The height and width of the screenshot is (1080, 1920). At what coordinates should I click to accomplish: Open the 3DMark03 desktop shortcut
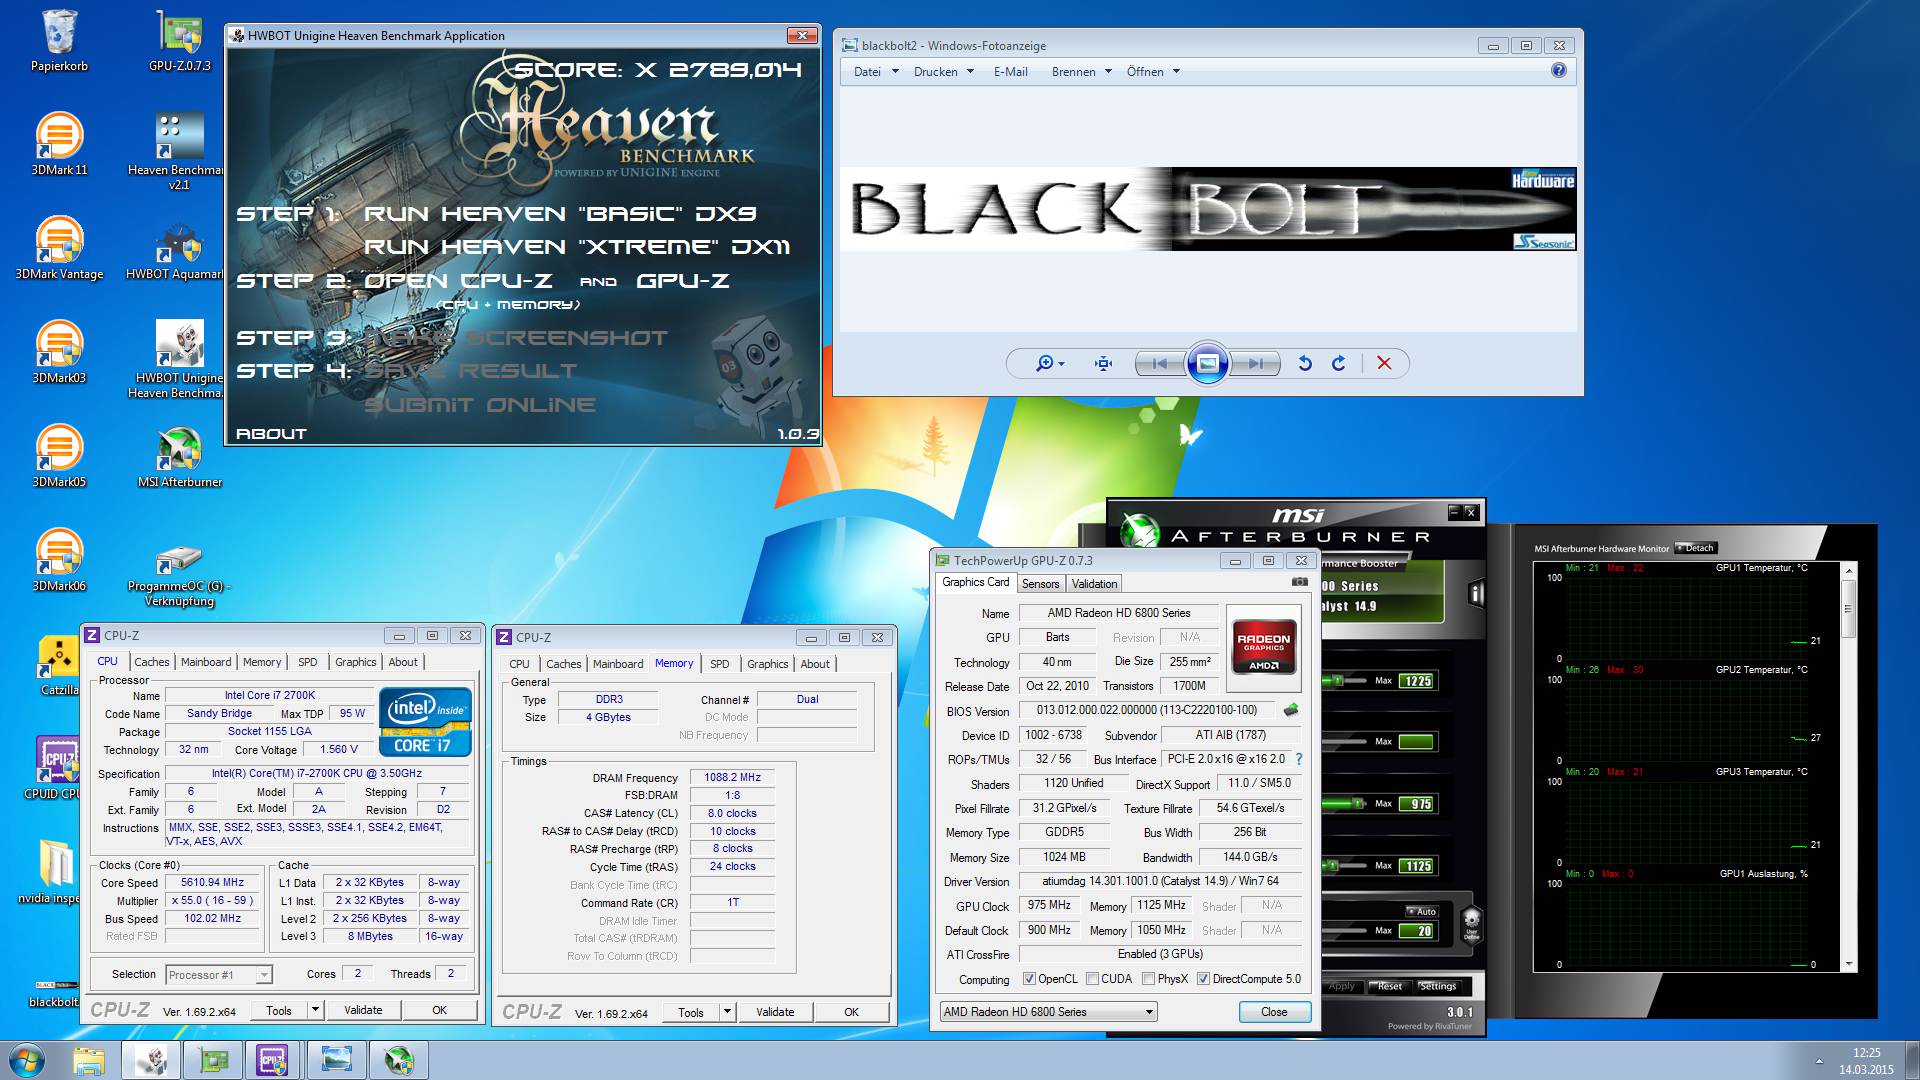coord(59,352)
